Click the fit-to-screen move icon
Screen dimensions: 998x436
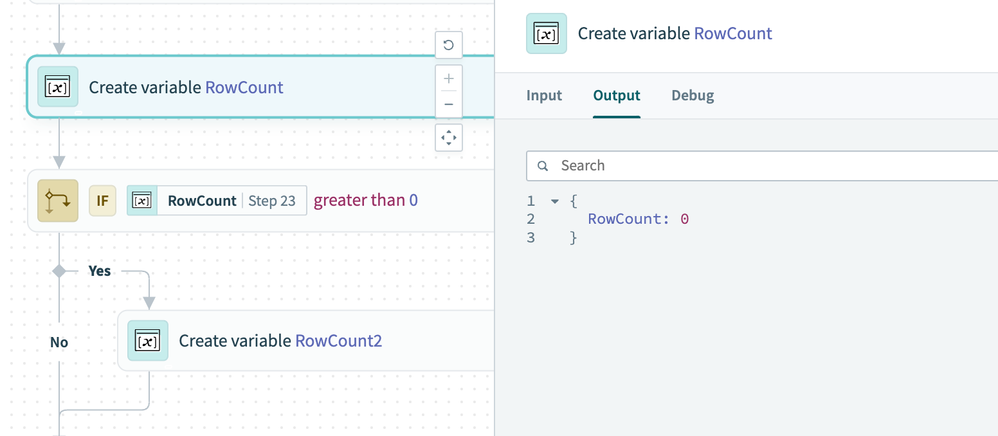click(x=448, y=137)
